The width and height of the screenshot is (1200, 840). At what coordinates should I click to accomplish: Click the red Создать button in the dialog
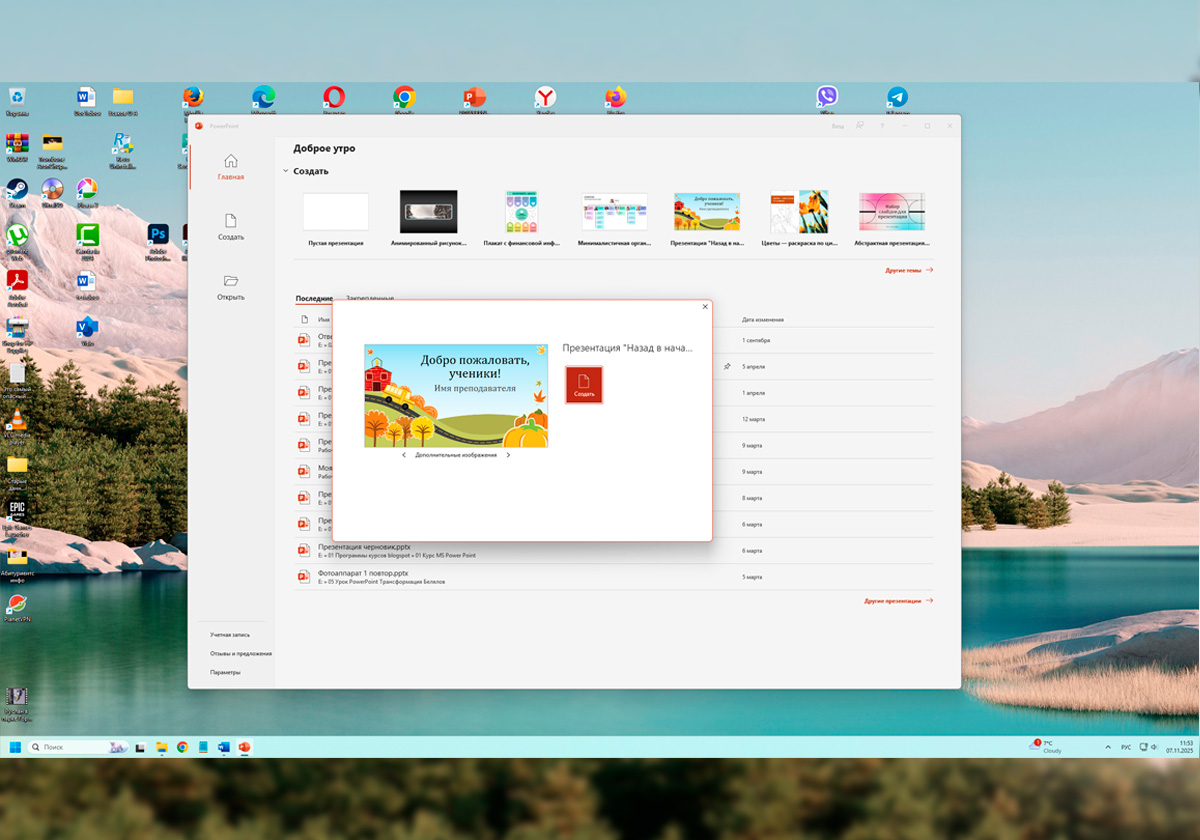click(584, 385)
